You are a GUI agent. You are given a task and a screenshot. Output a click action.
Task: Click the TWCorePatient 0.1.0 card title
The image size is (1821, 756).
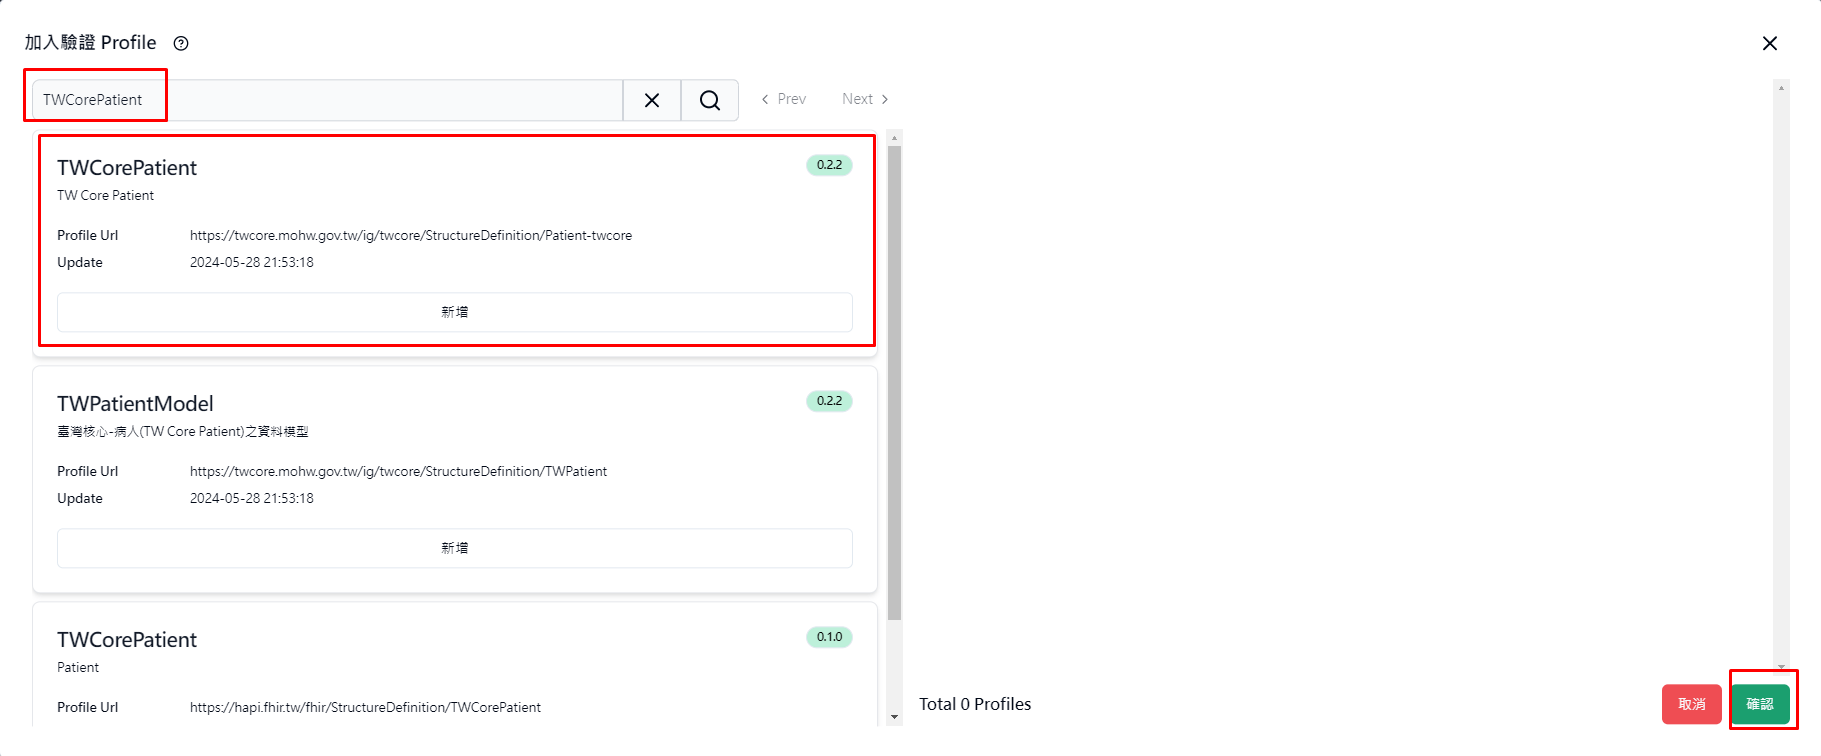pyautogui.click(x=127, y=640)
